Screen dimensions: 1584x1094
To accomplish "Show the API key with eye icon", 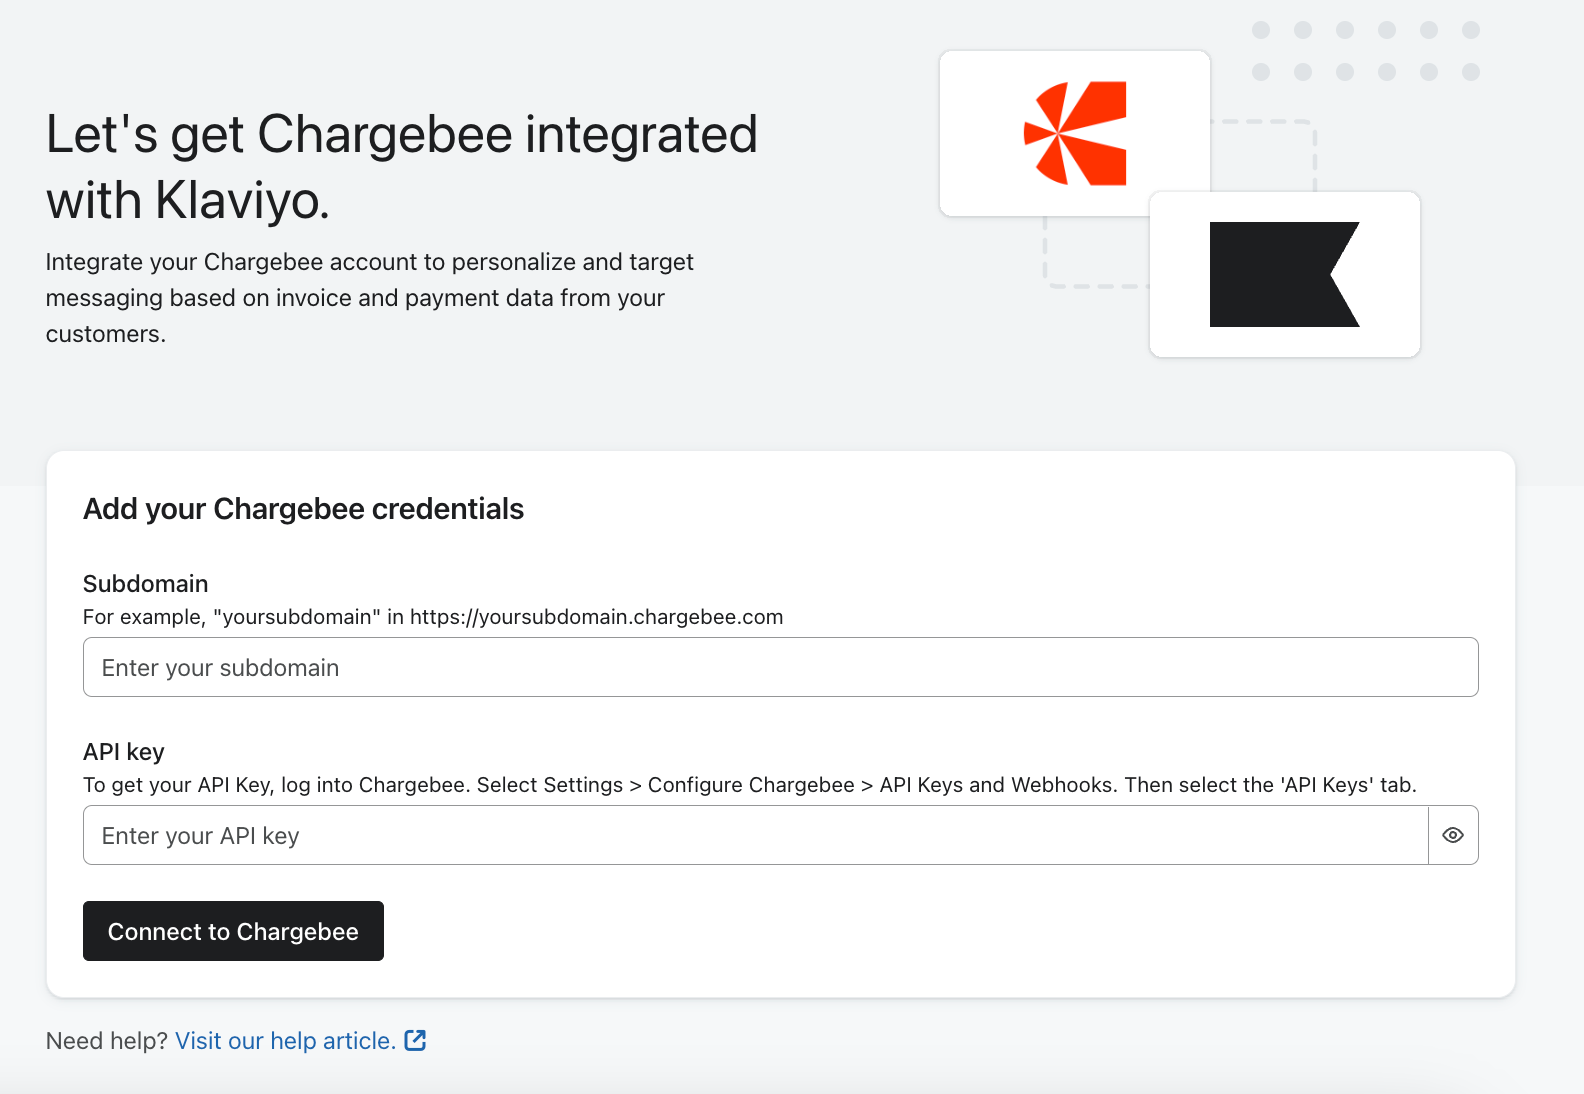I will tap(1453, 835).
